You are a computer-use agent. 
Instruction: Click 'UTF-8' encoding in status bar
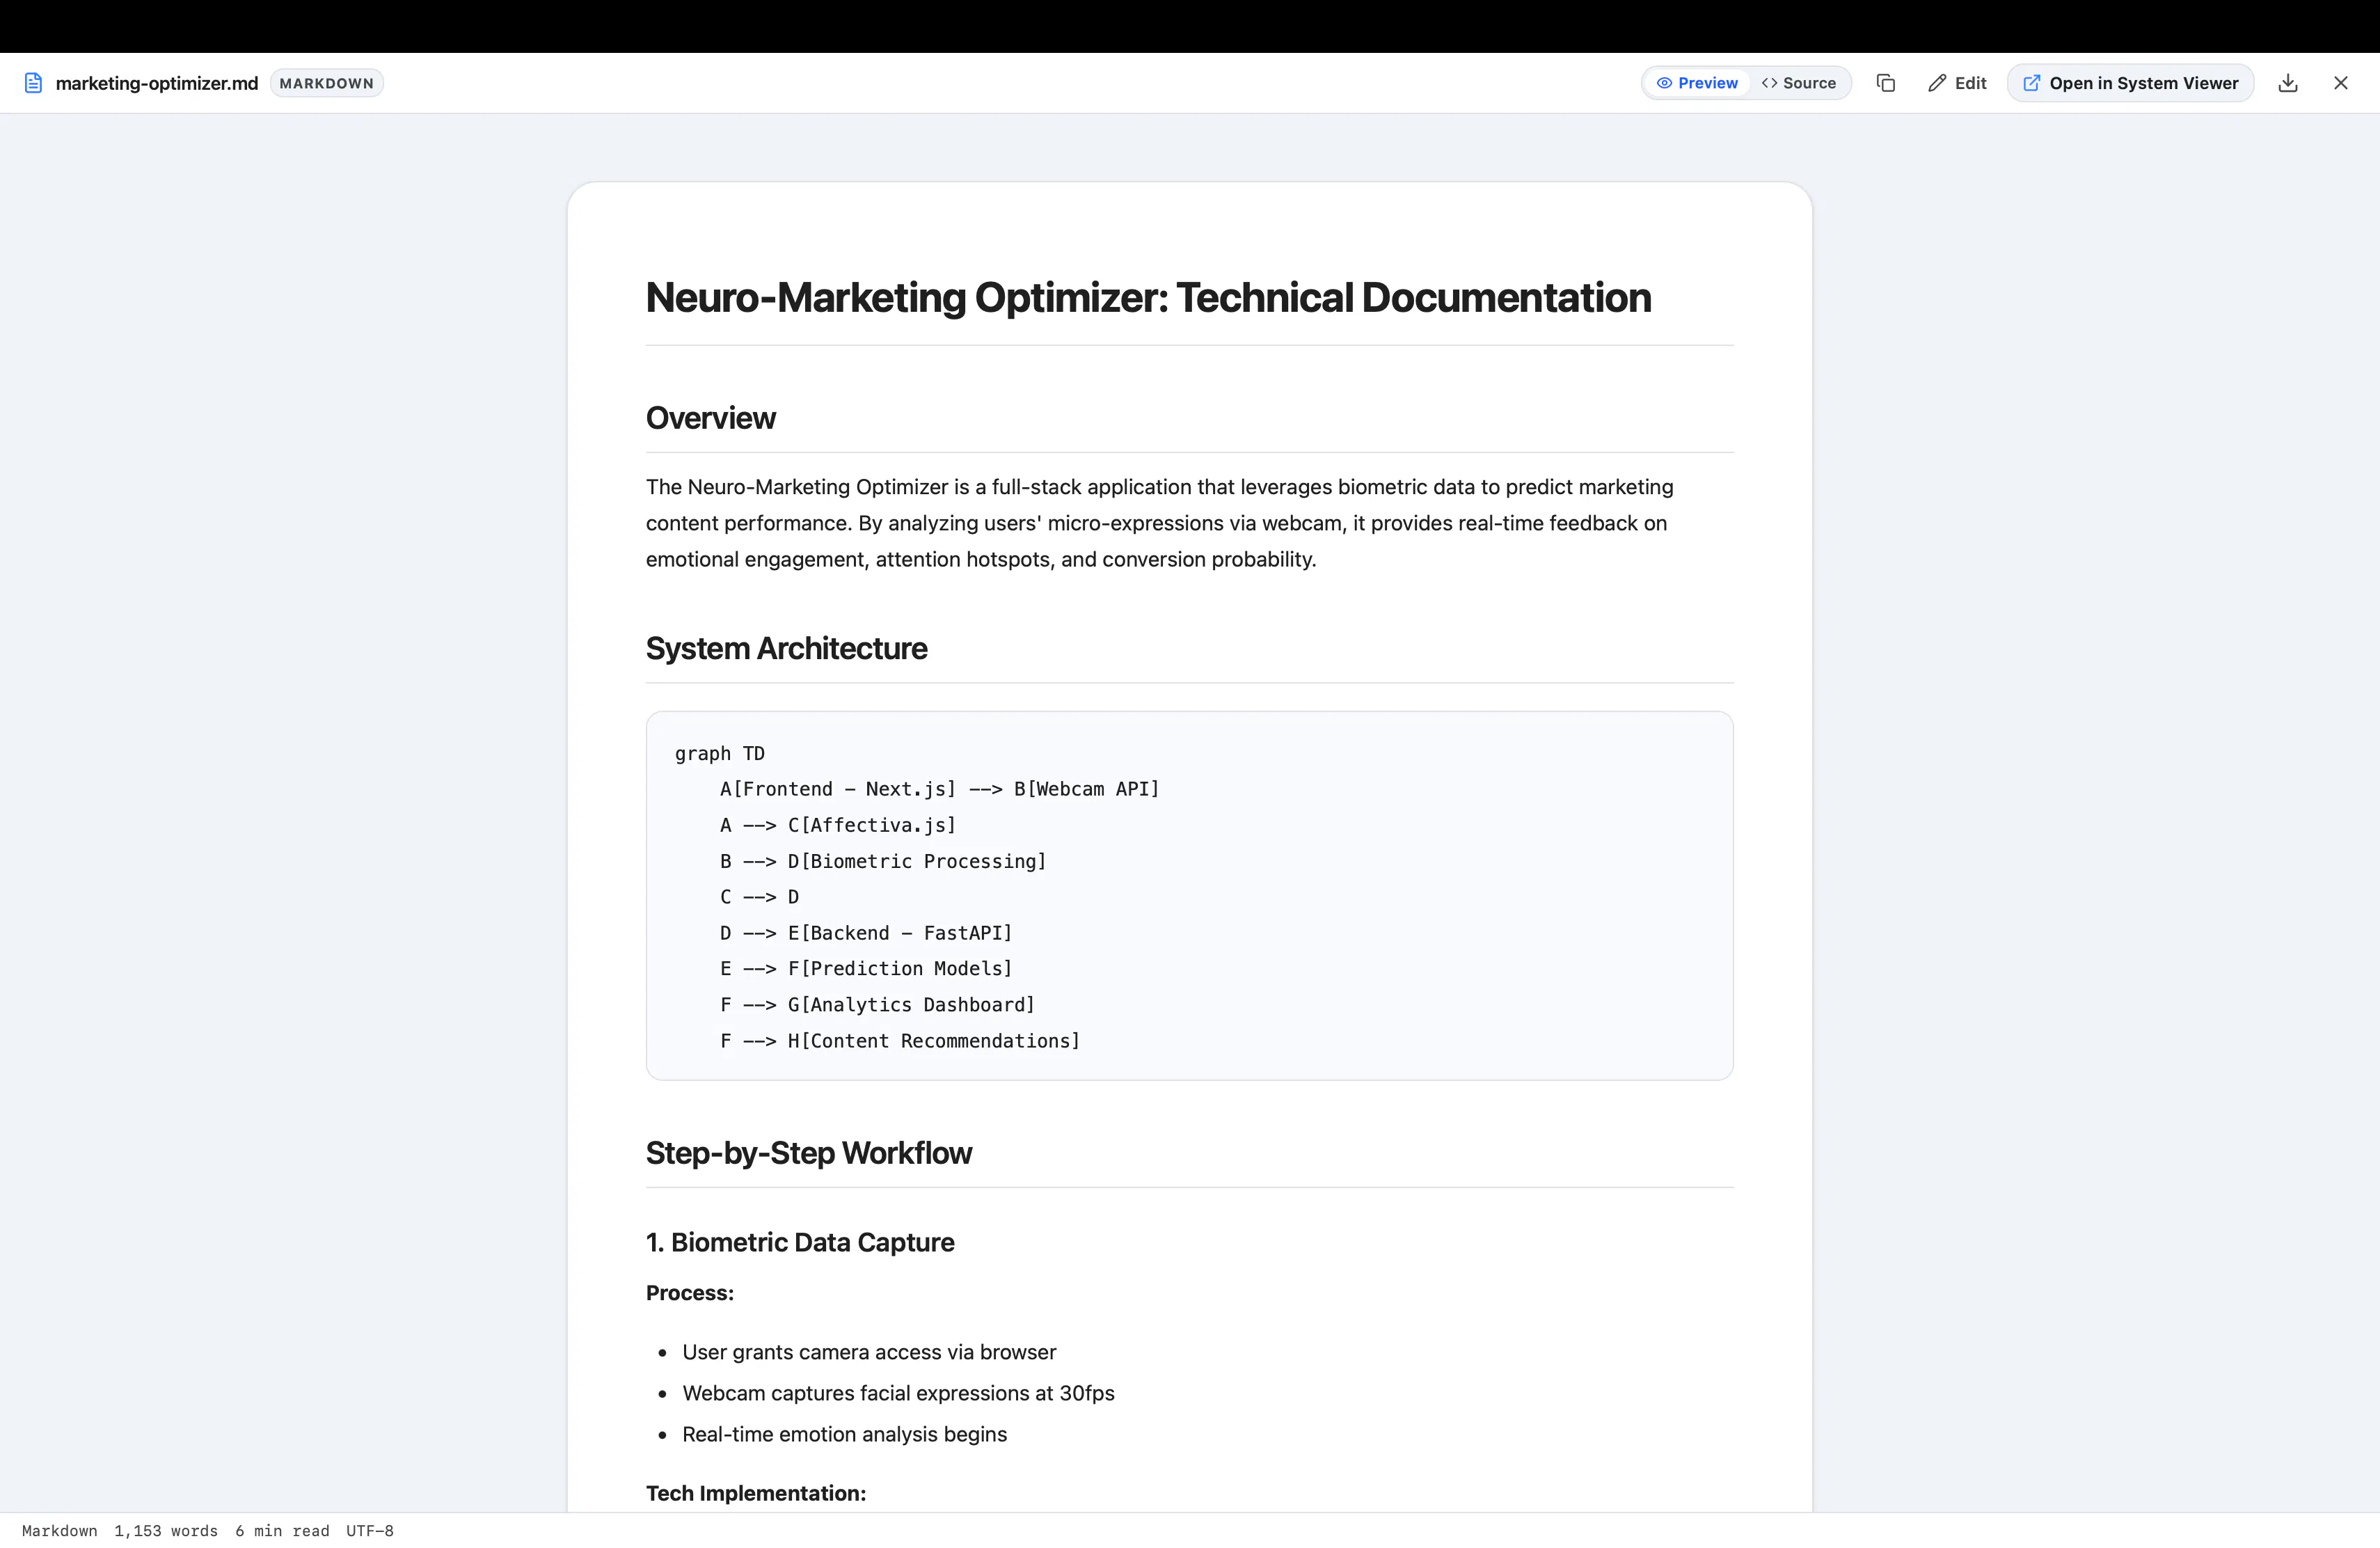[x=370, y=1531]
